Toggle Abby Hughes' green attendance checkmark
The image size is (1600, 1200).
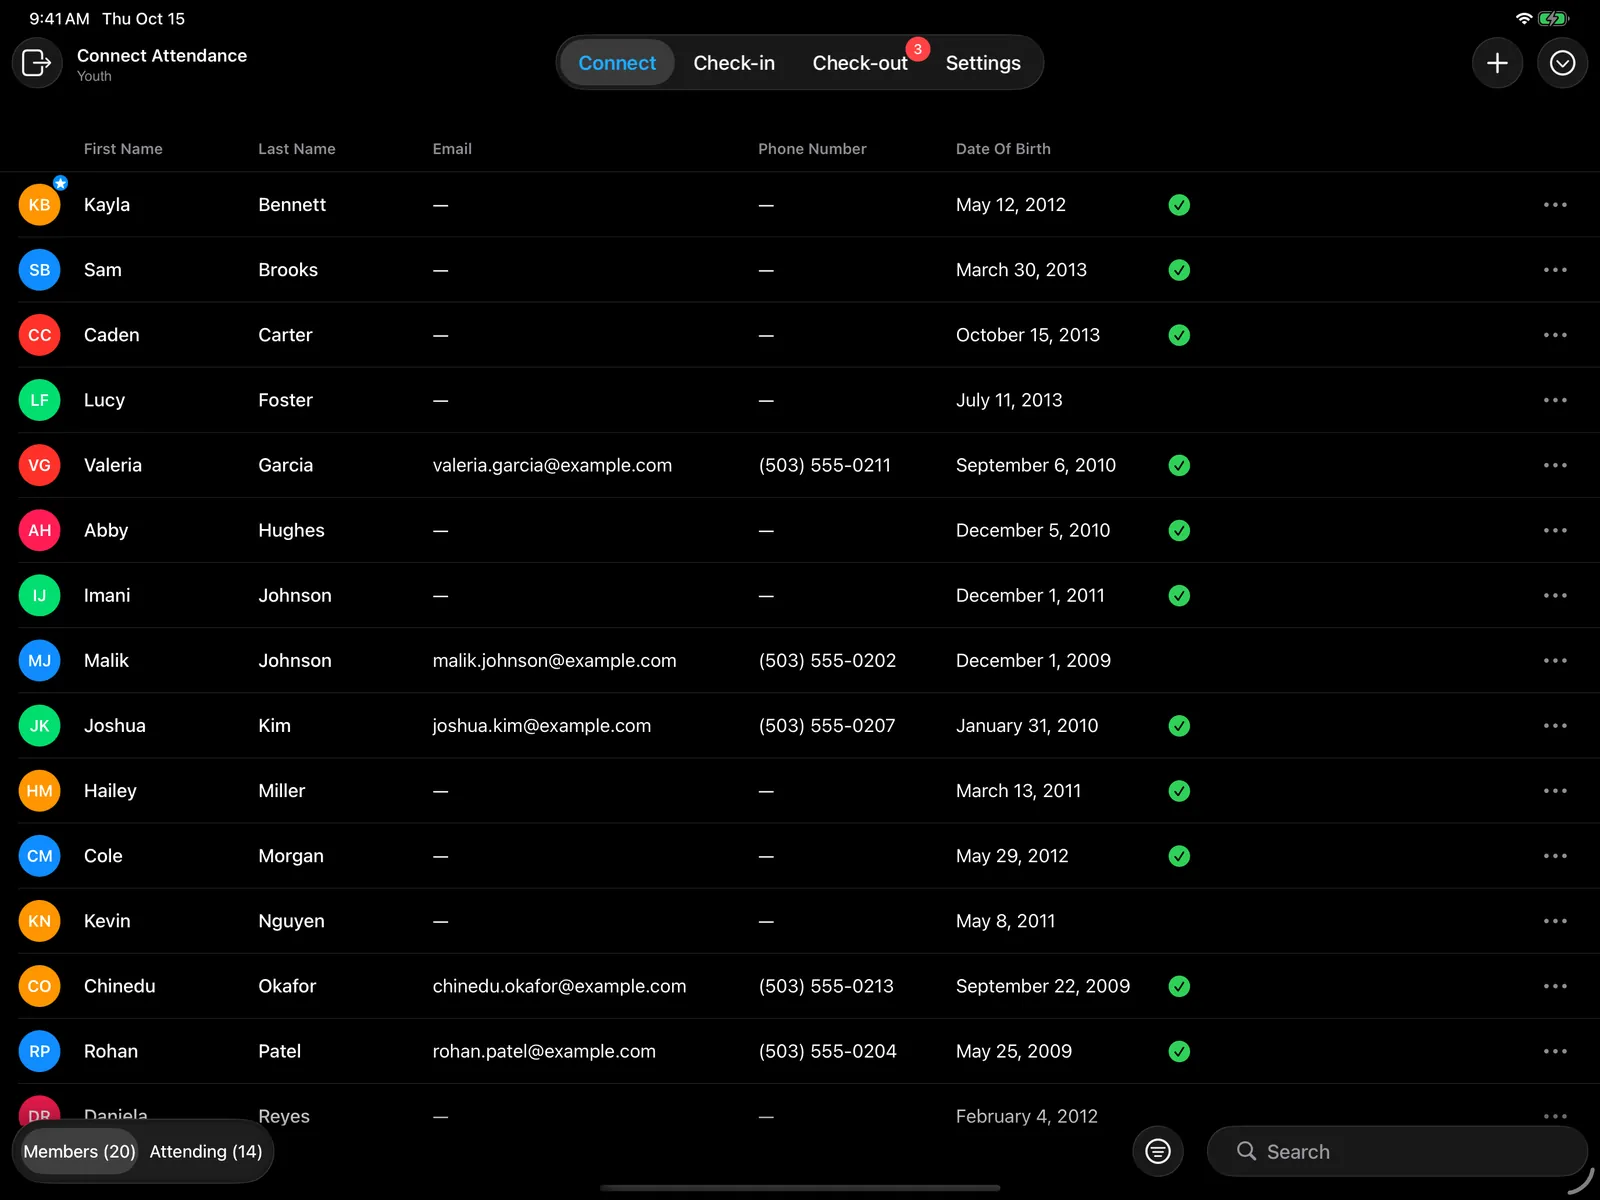(1179, 530)
